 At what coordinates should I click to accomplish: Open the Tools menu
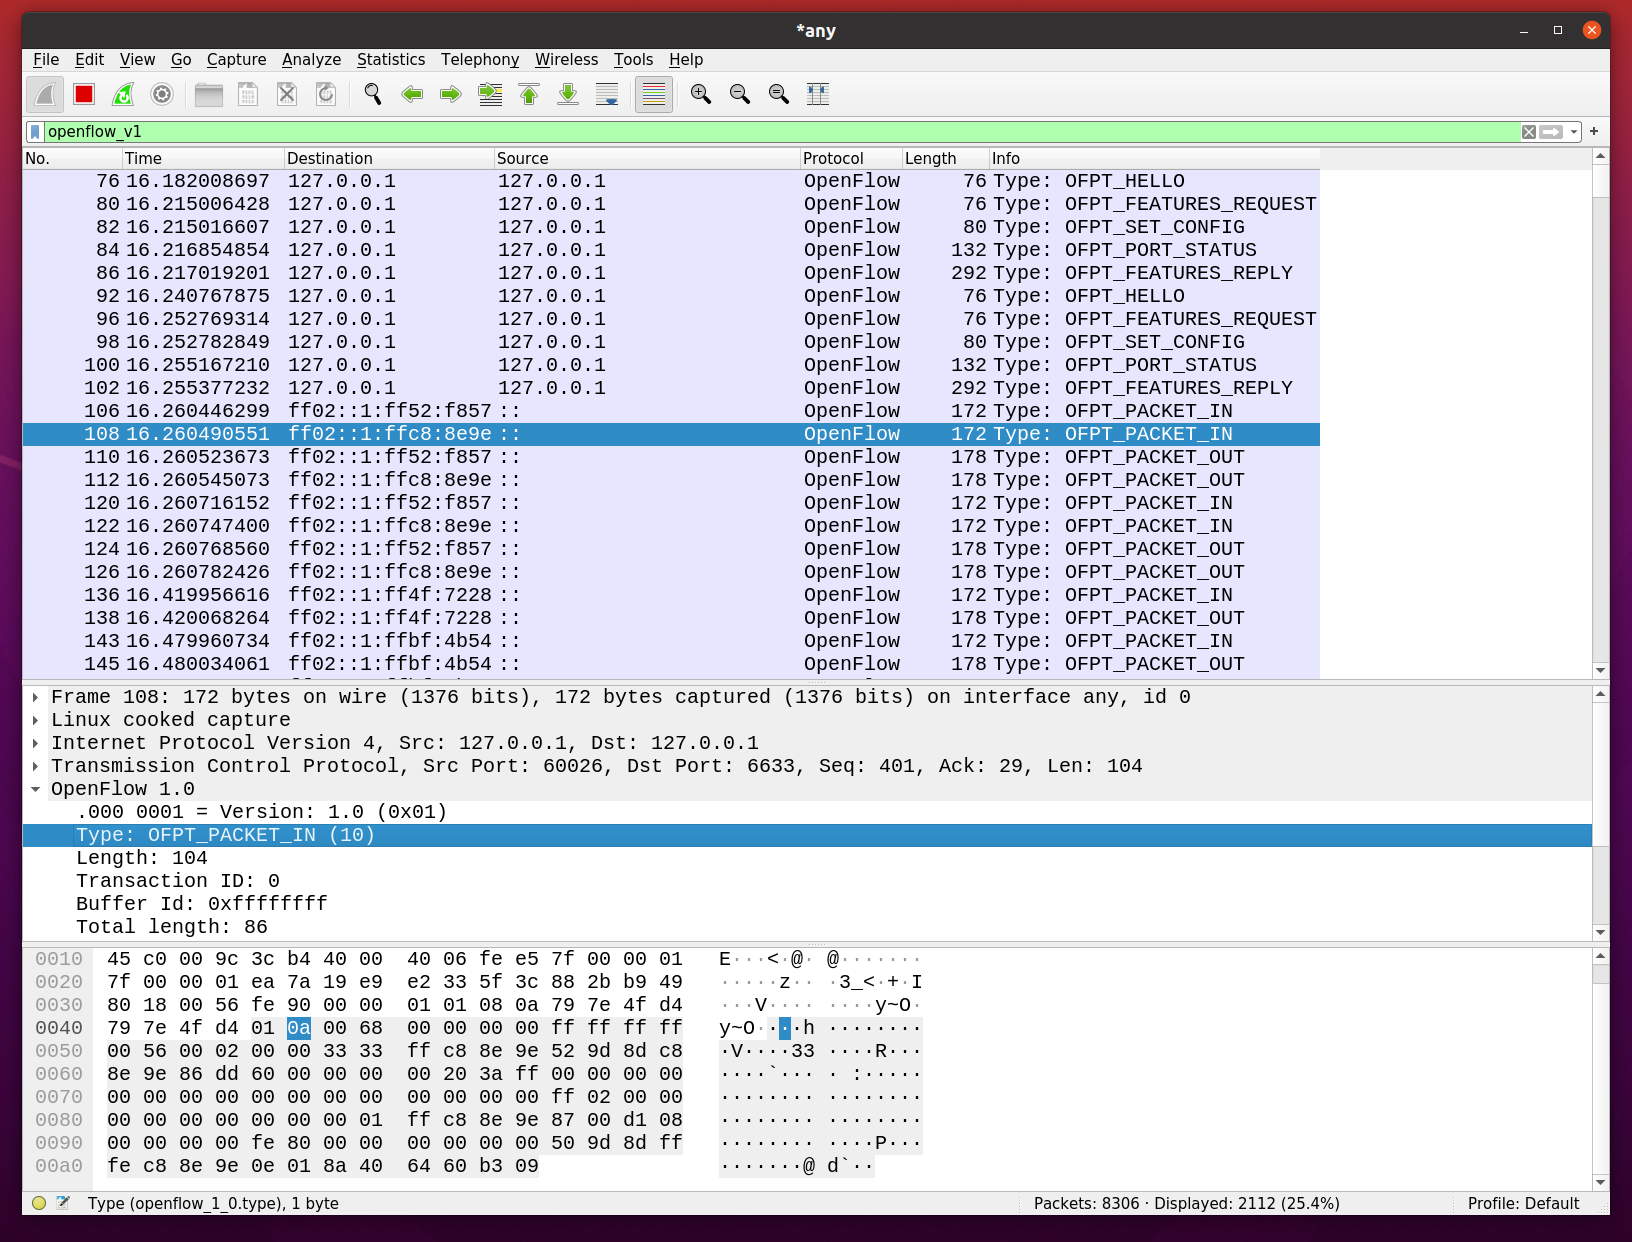(x=633, y=60)
